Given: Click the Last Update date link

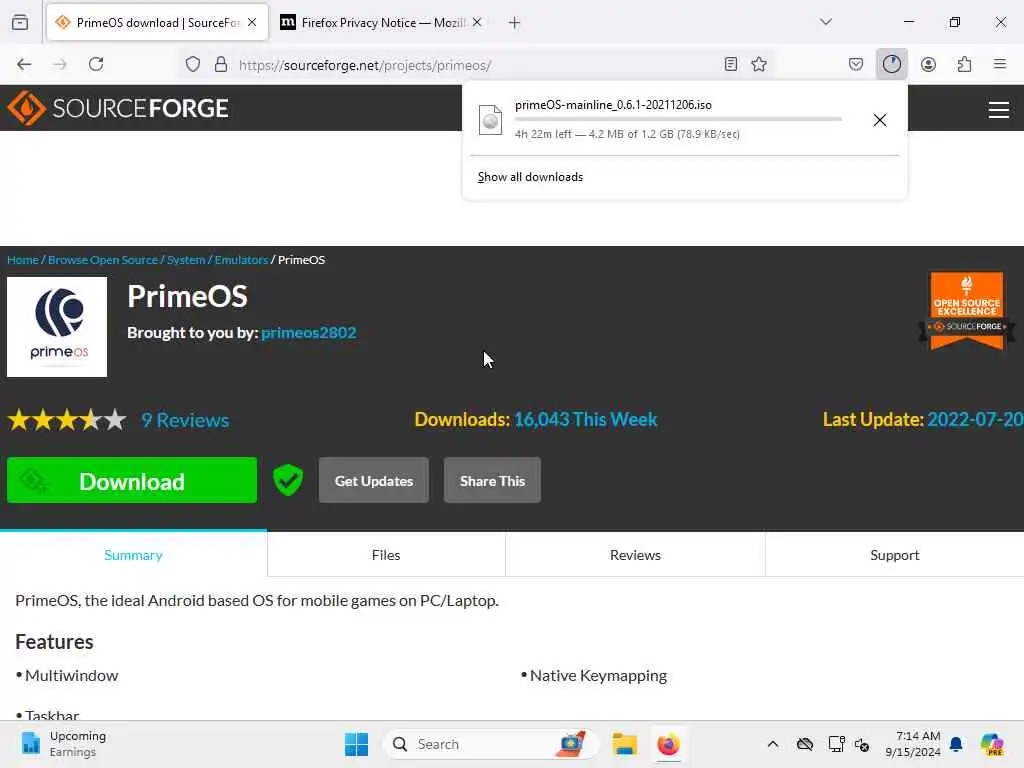Looking at the screenshot, I should coord(975,419).
